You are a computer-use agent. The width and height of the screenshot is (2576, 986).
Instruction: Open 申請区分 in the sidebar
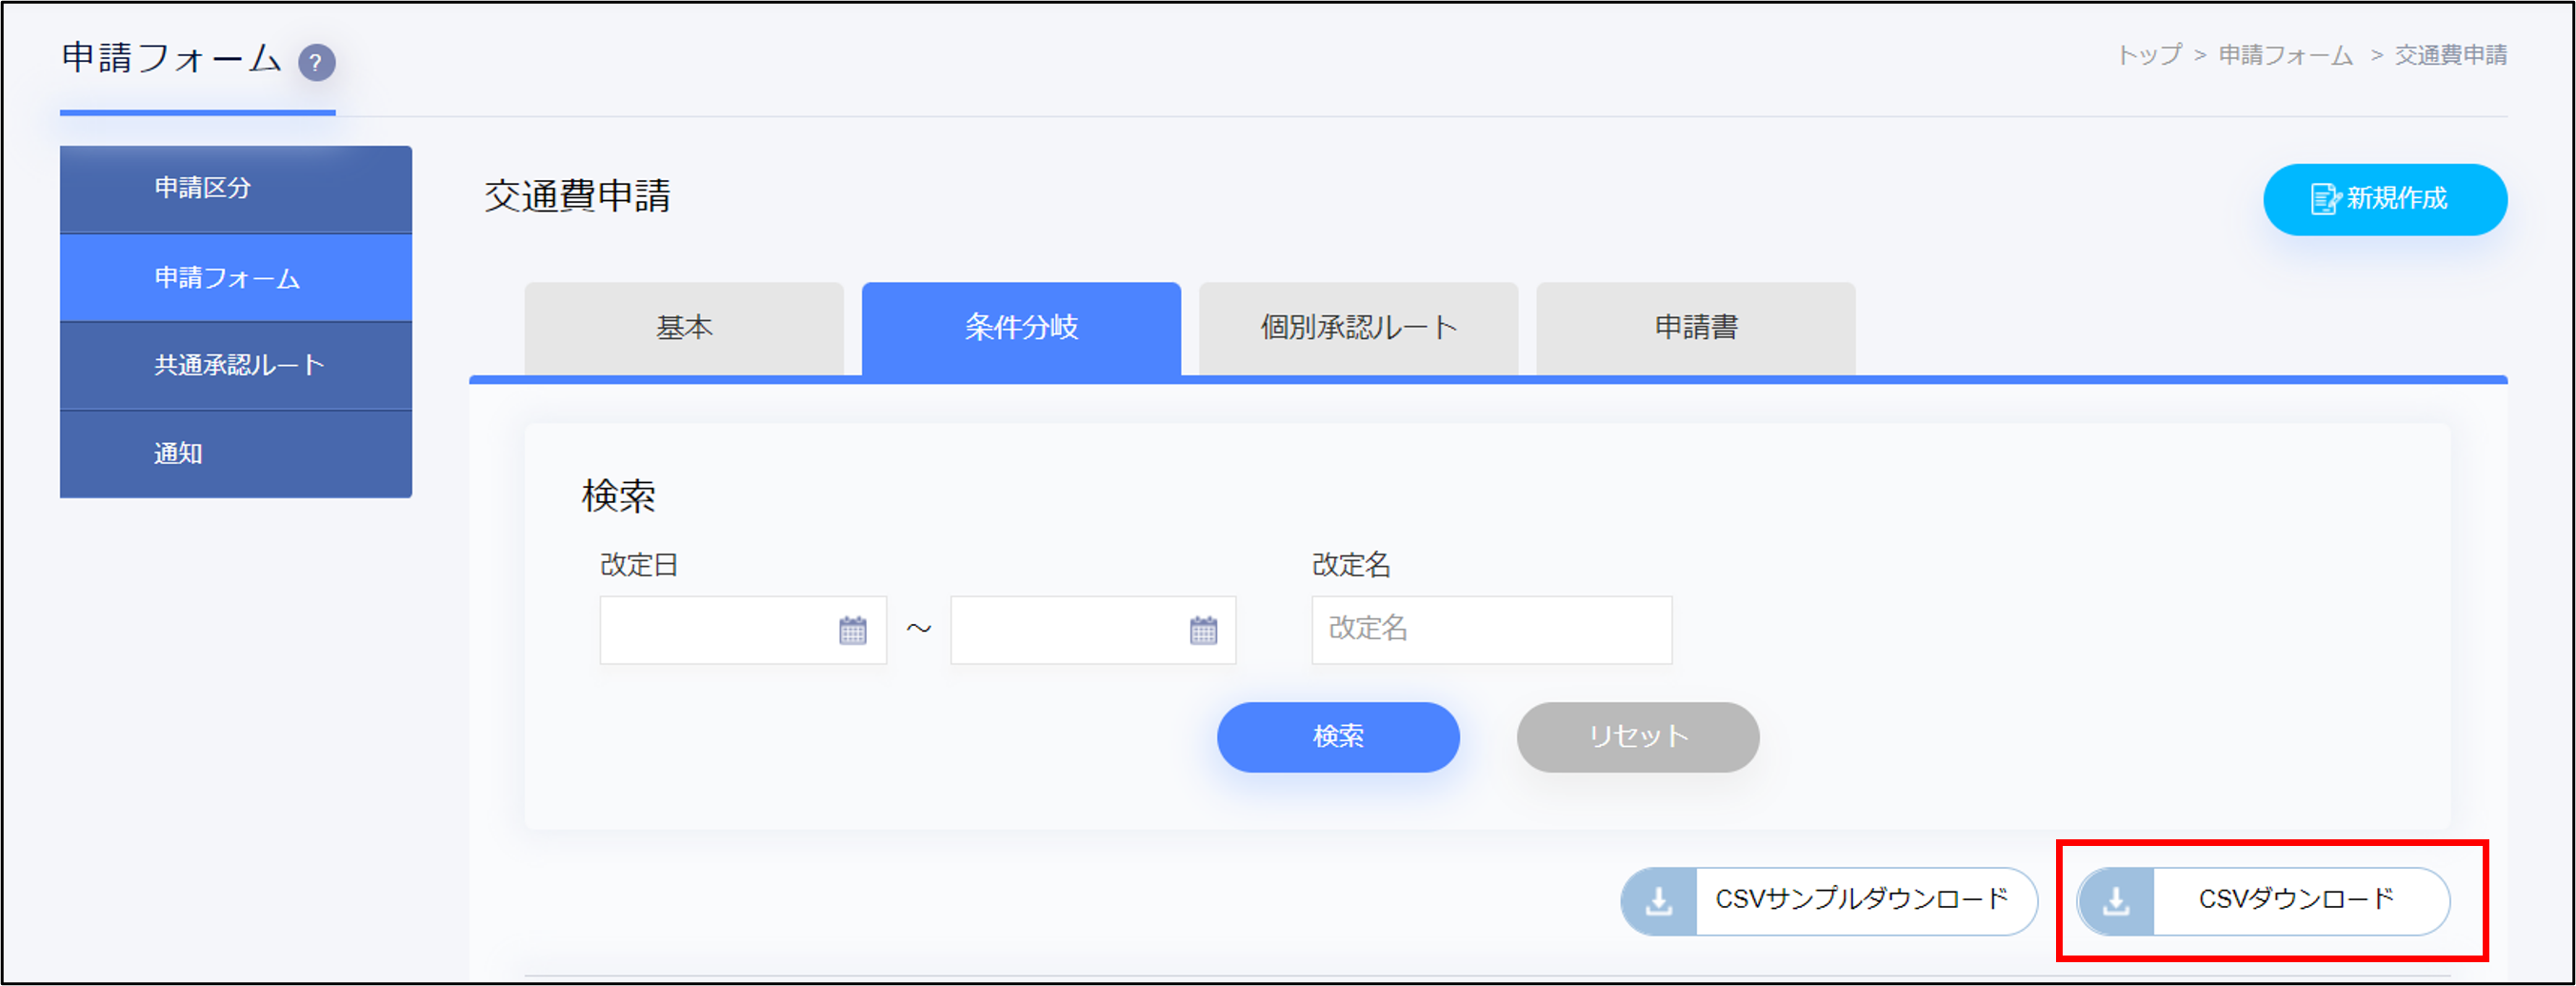[236, 189]
